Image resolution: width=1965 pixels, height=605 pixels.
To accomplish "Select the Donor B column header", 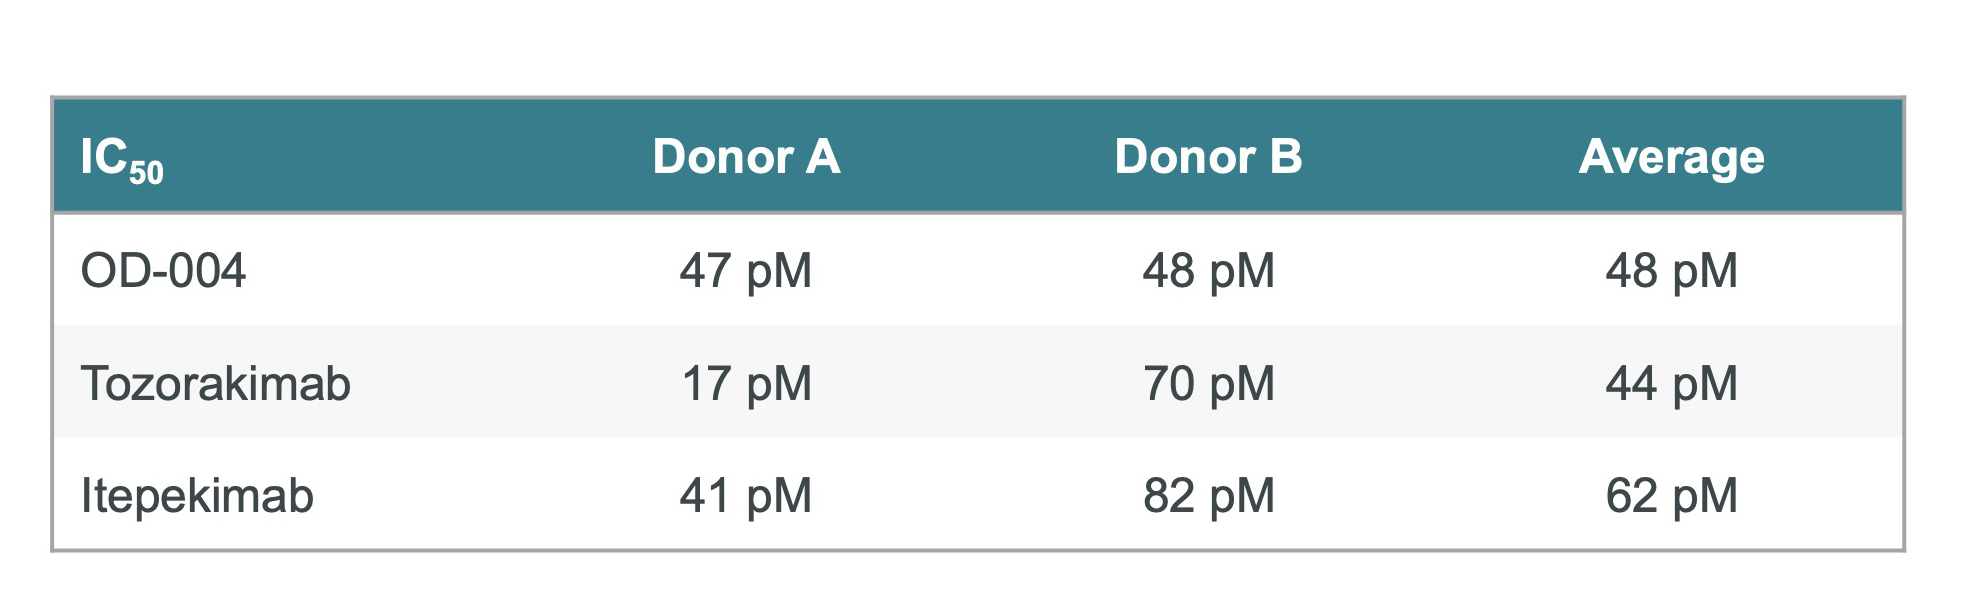I will tap(1208, 157).
